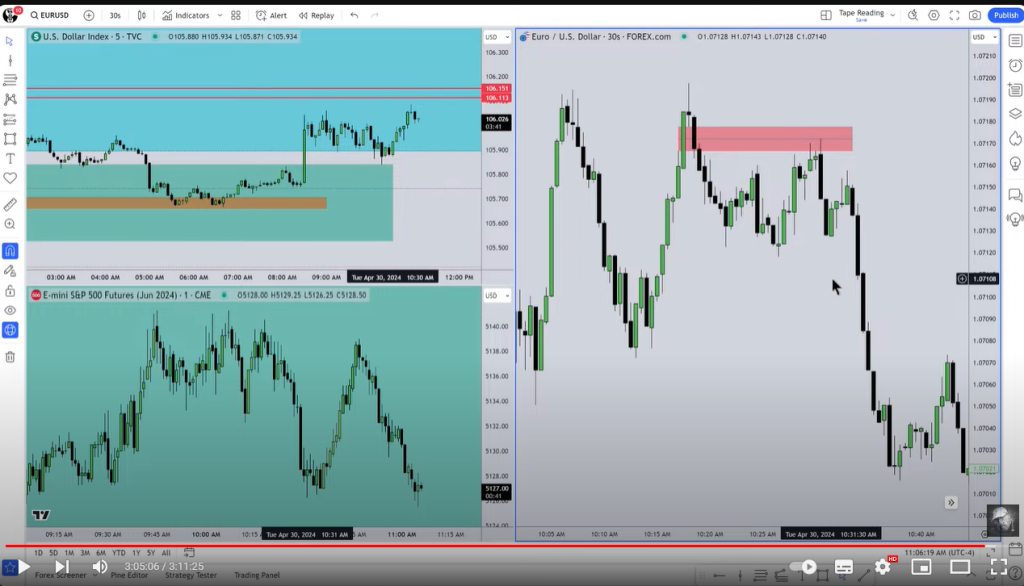Open the alerts clock panel
This screenshot has width=1024, height=586.
point(1015,65)
